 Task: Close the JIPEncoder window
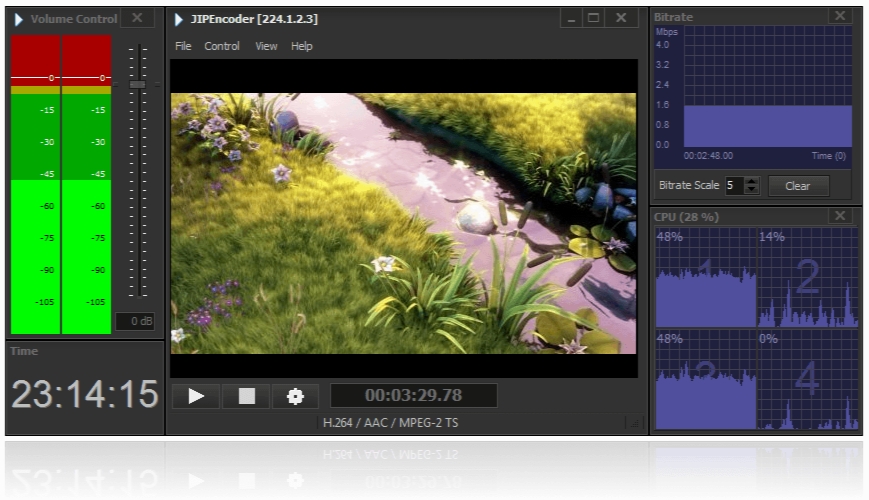pos(621,18)
